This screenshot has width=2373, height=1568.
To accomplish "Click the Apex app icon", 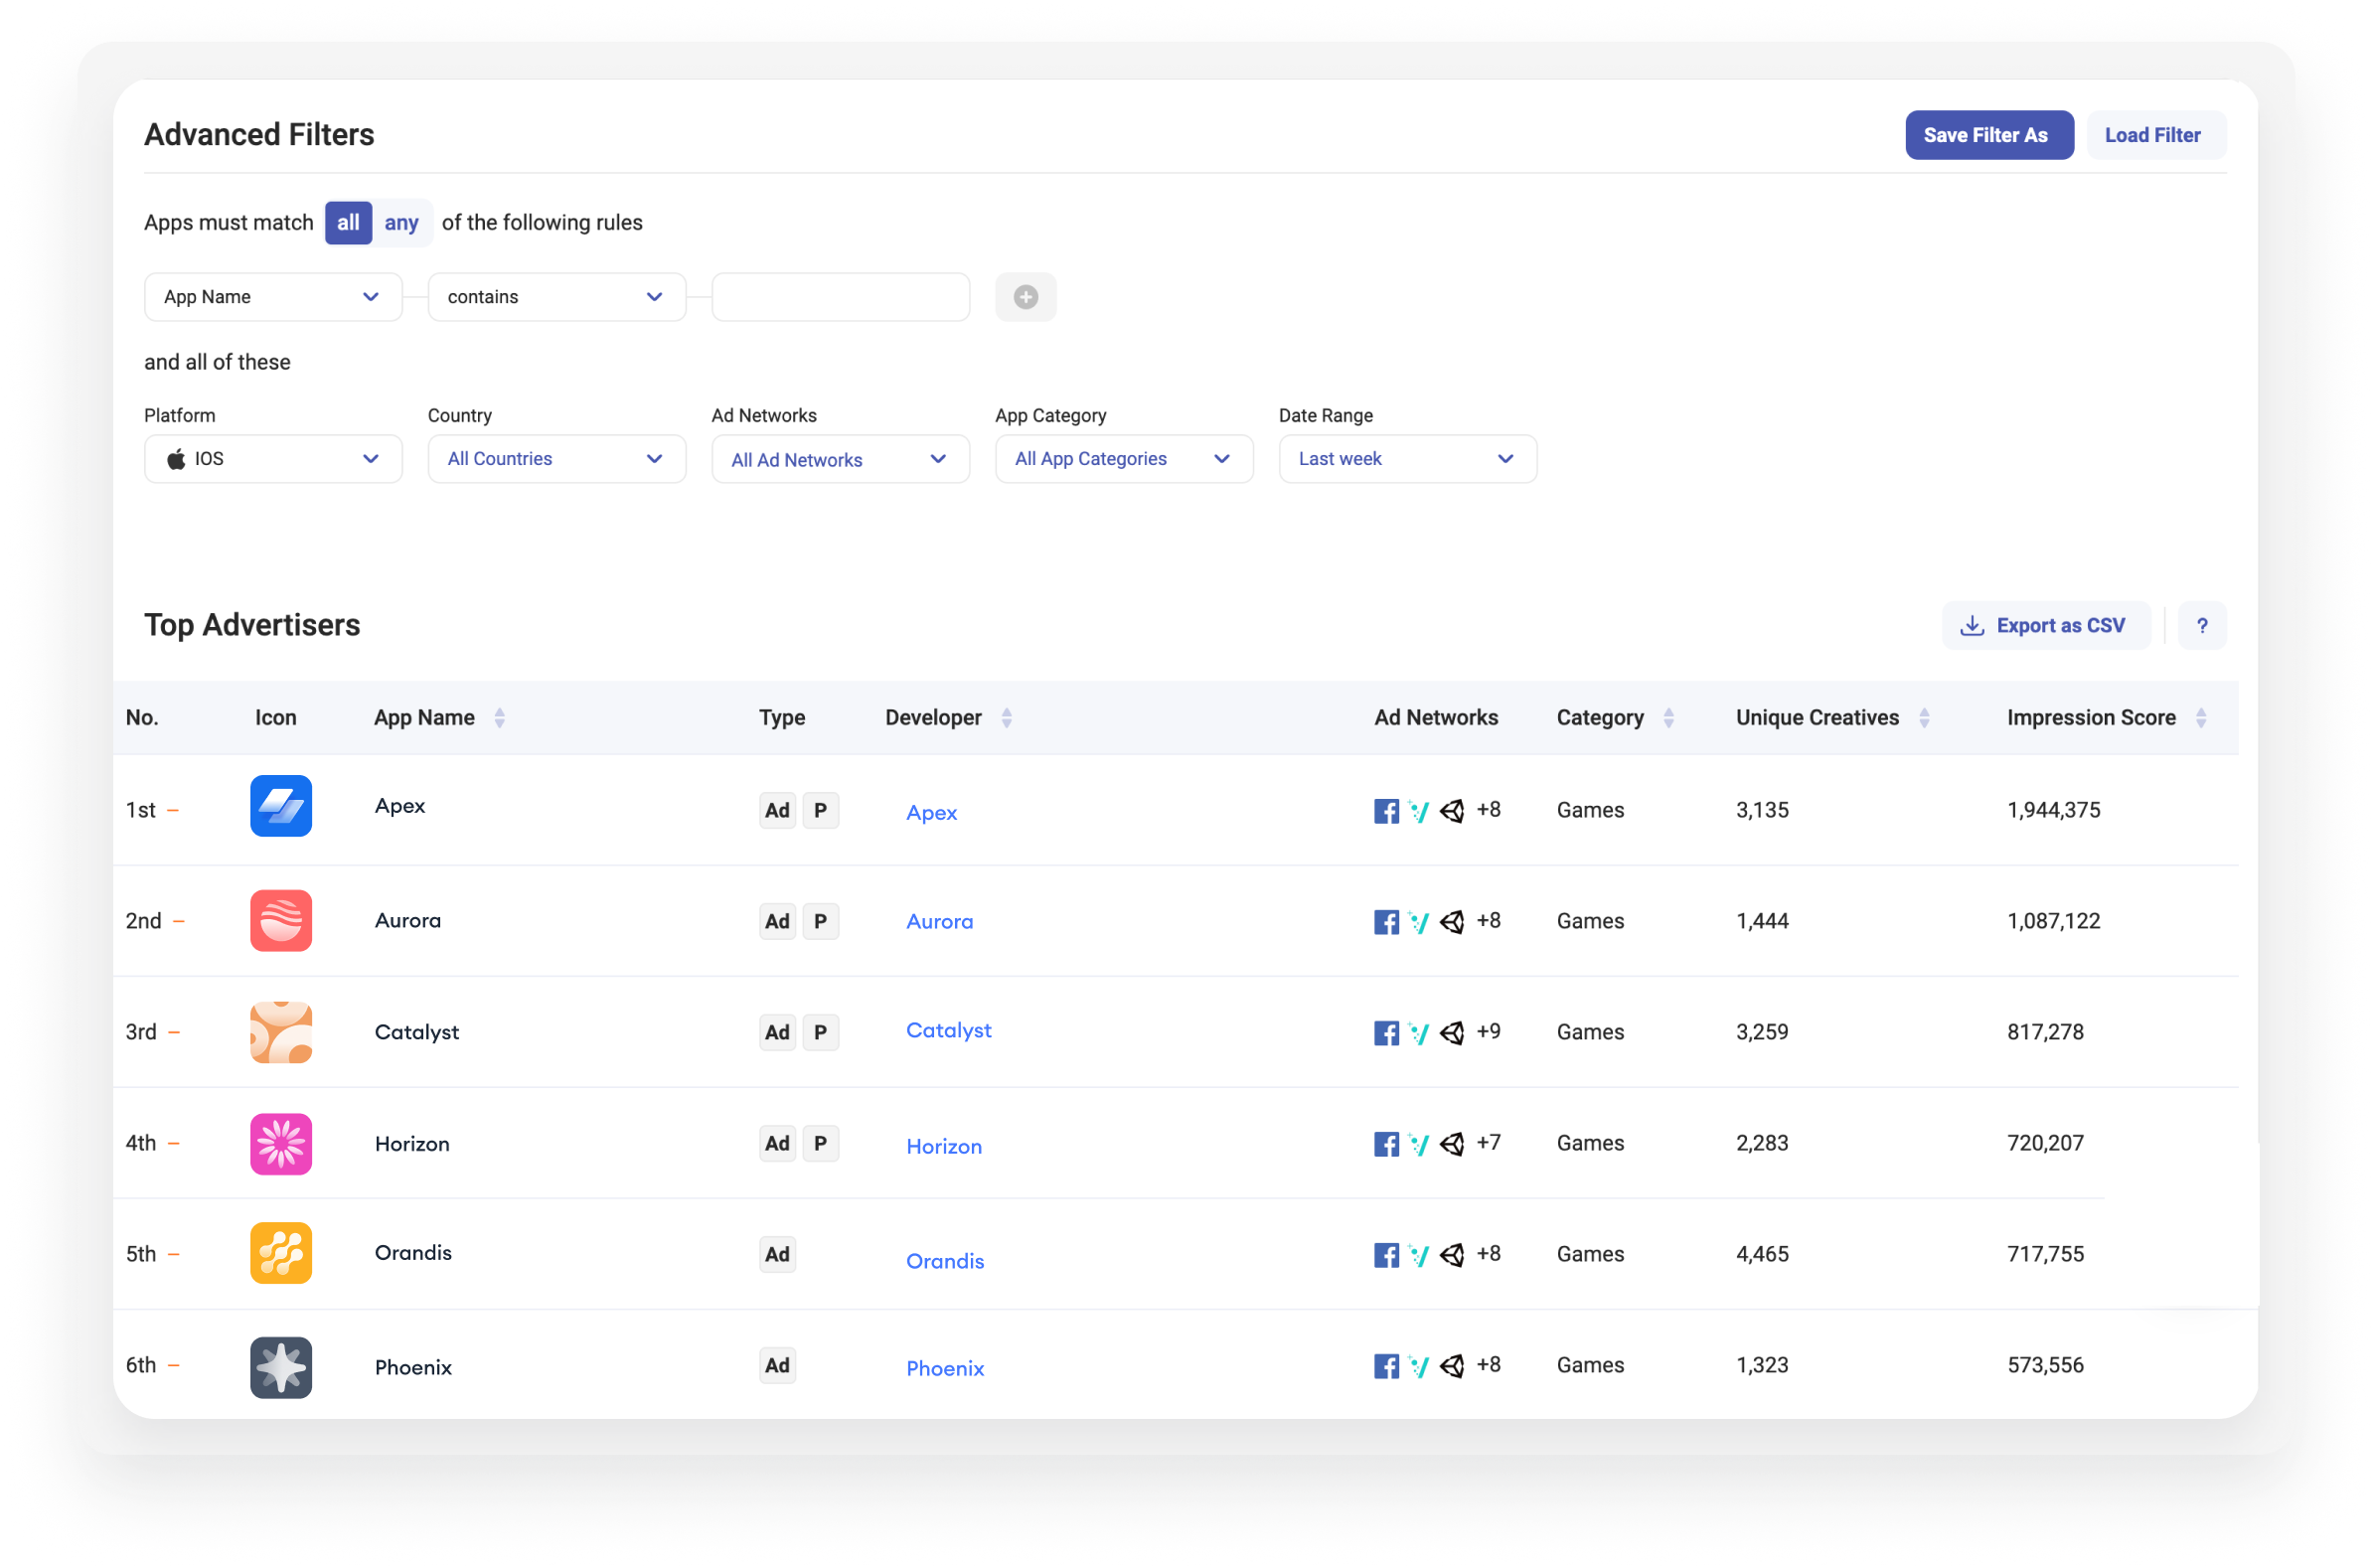I will coord(281,806).
